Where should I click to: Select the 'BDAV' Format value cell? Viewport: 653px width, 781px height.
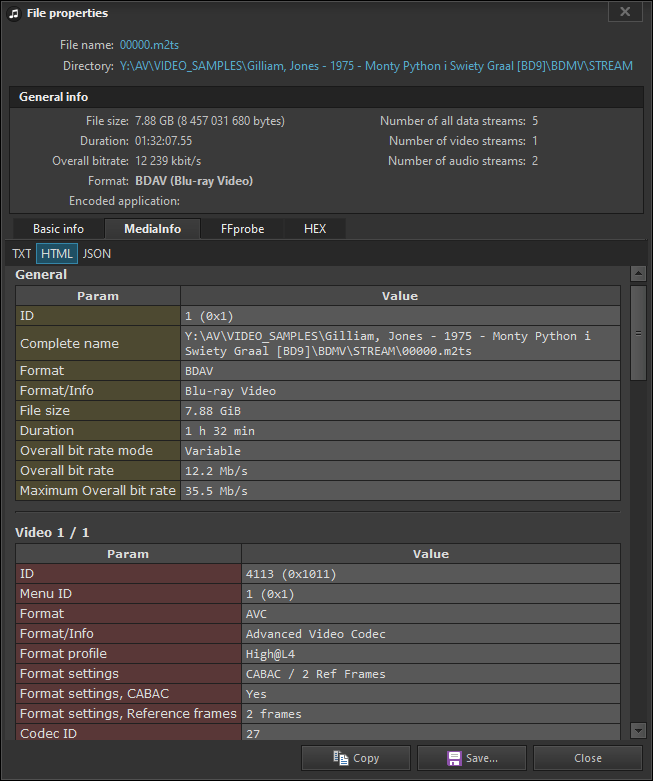[x=400, y=371]
